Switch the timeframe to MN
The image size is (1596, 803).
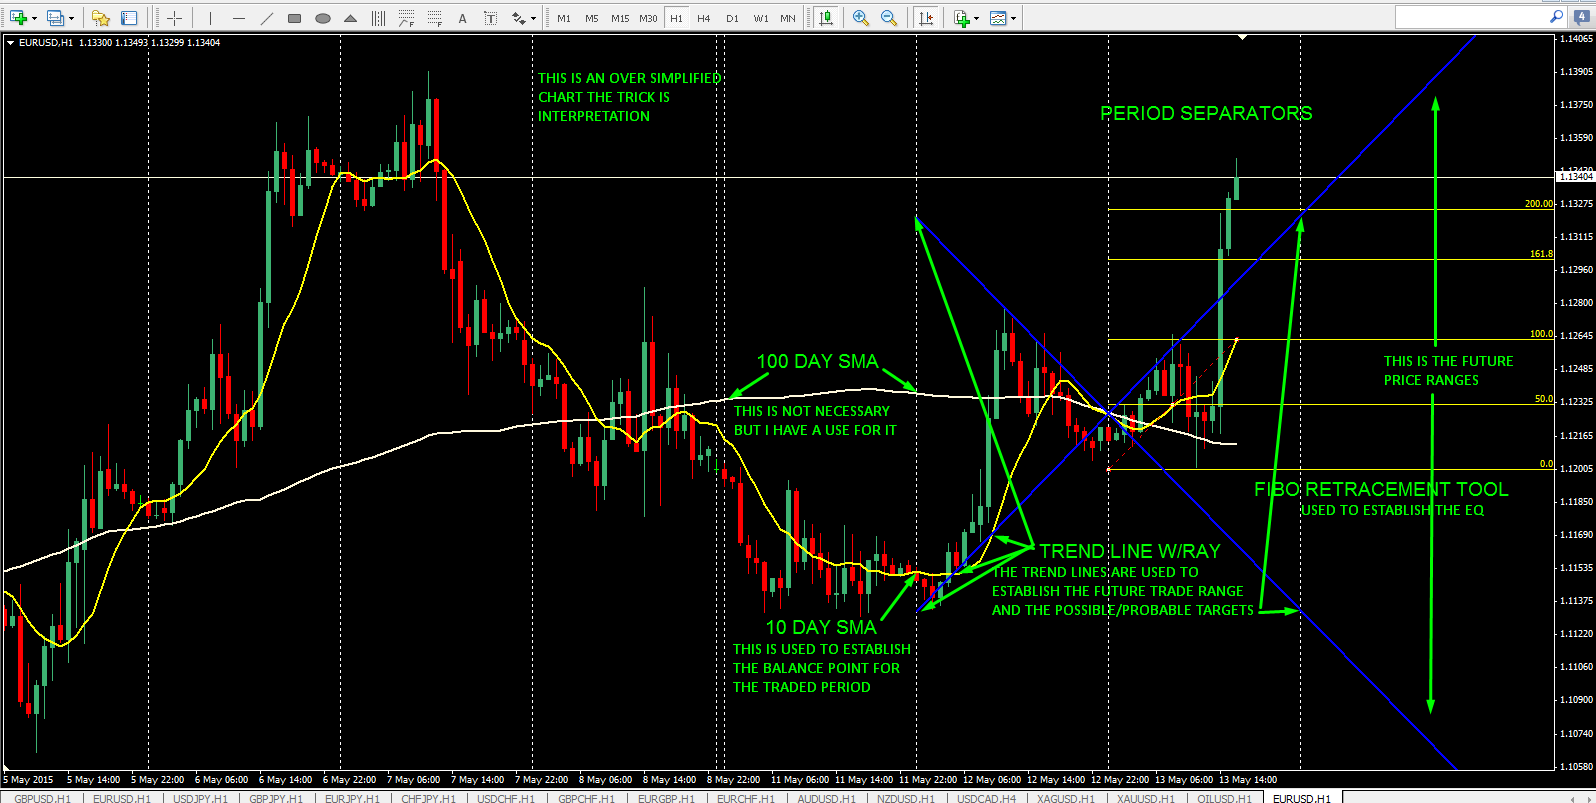[x=788, y=18]
